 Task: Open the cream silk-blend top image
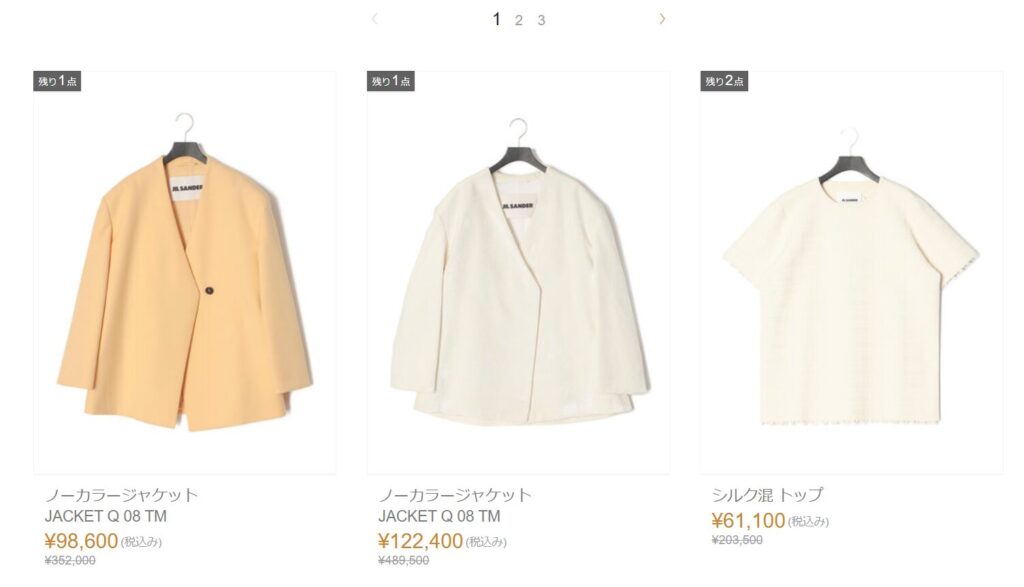click(x=852, y=273)
